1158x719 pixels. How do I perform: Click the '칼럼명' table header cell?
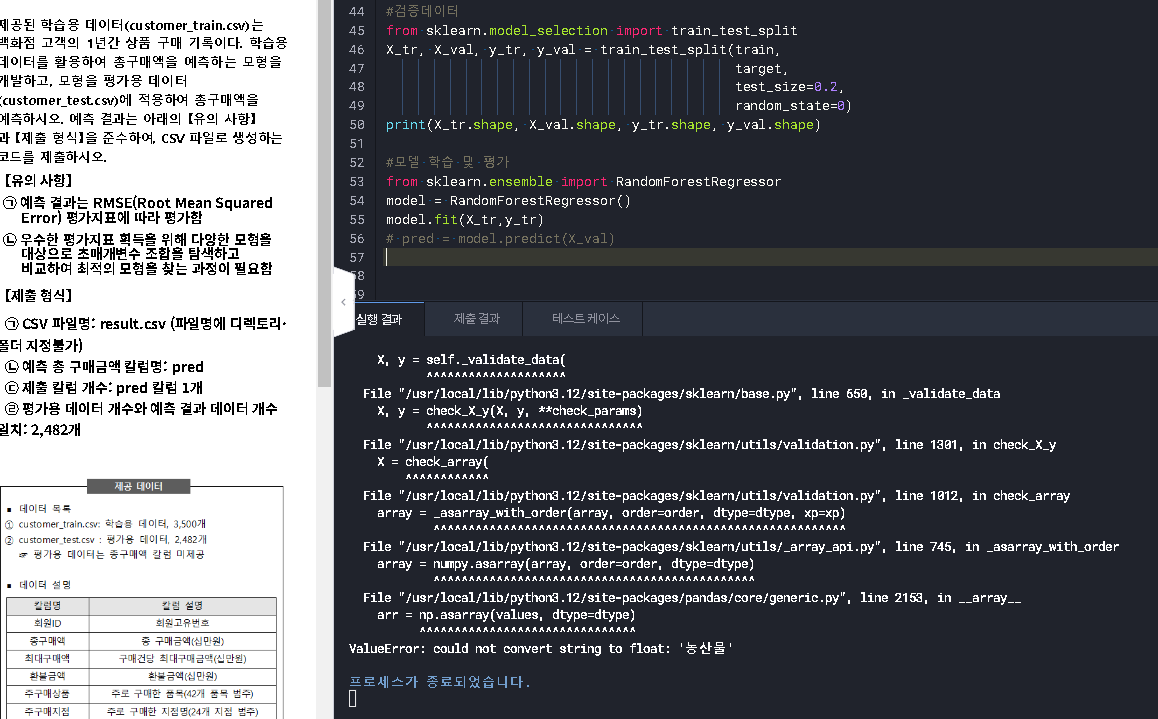tap(47, 605)
